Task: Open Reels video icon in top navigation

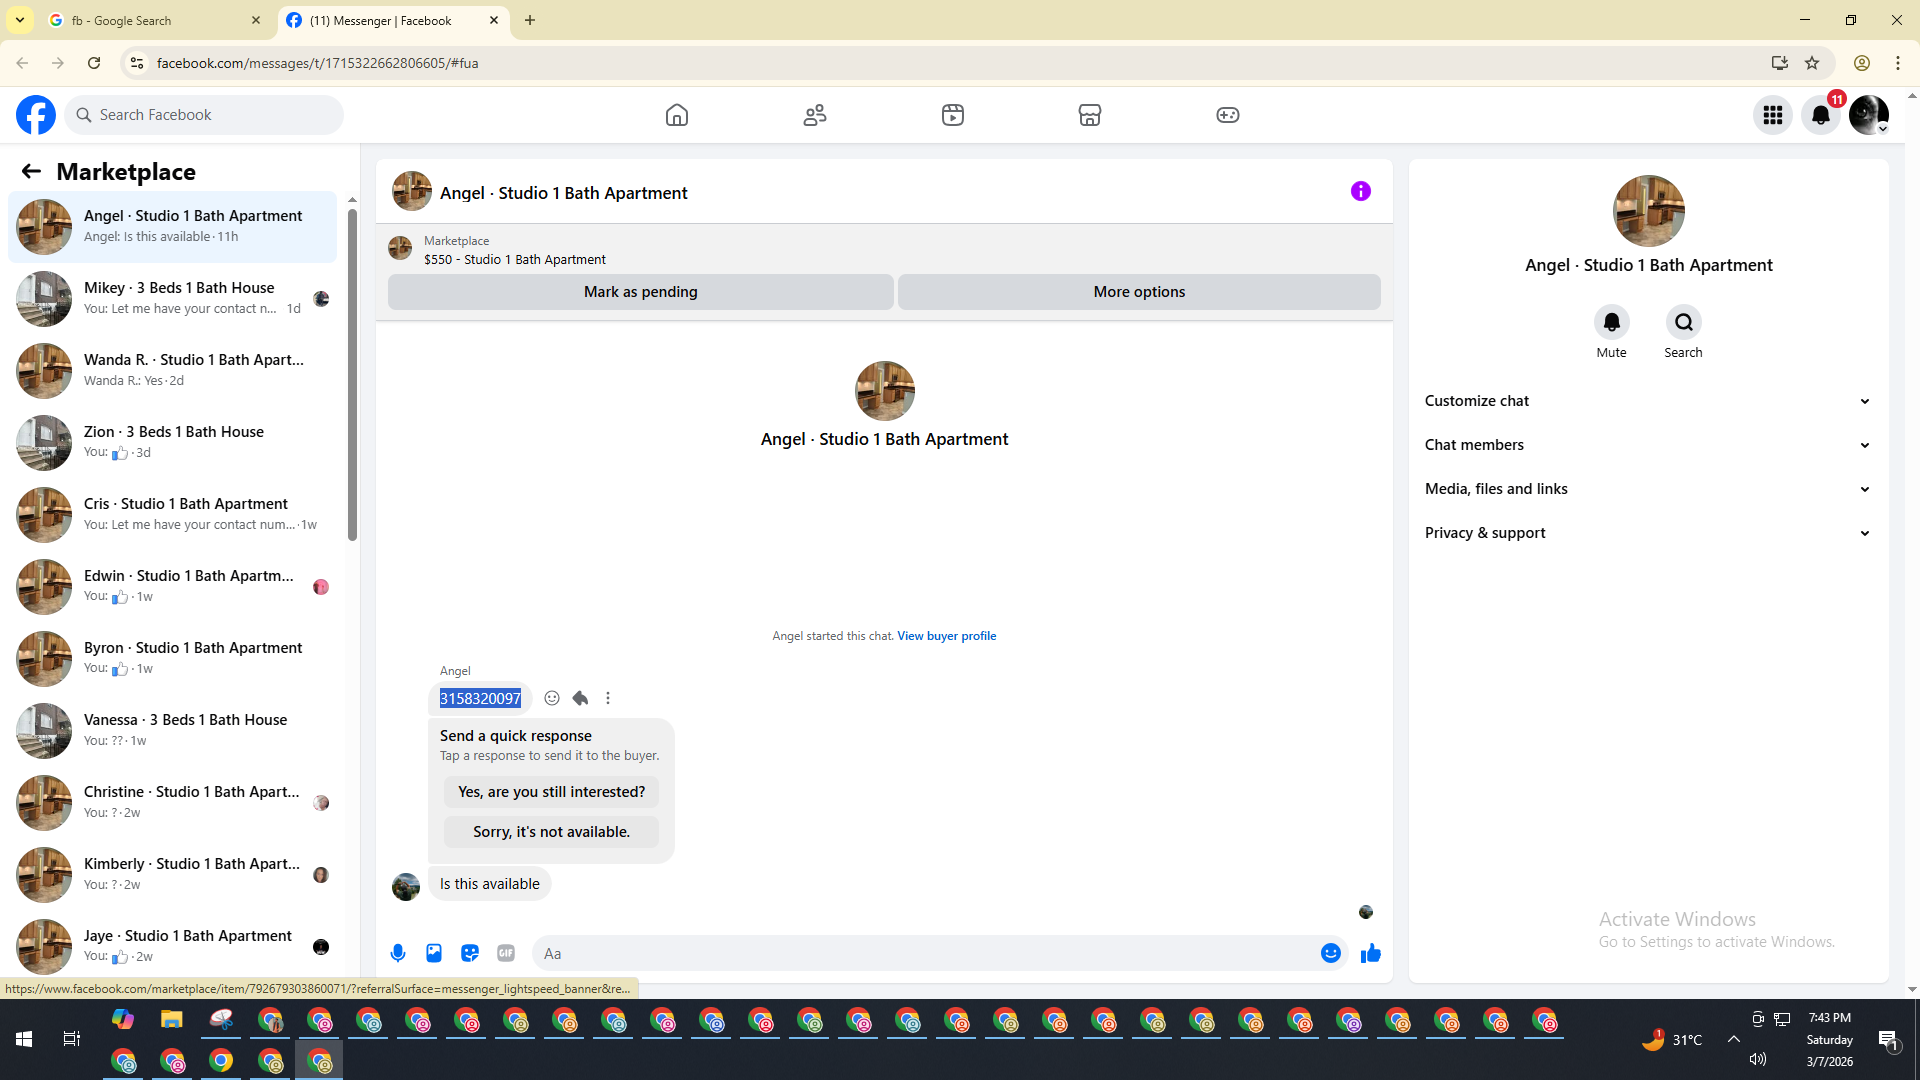Action: (953, 115)
